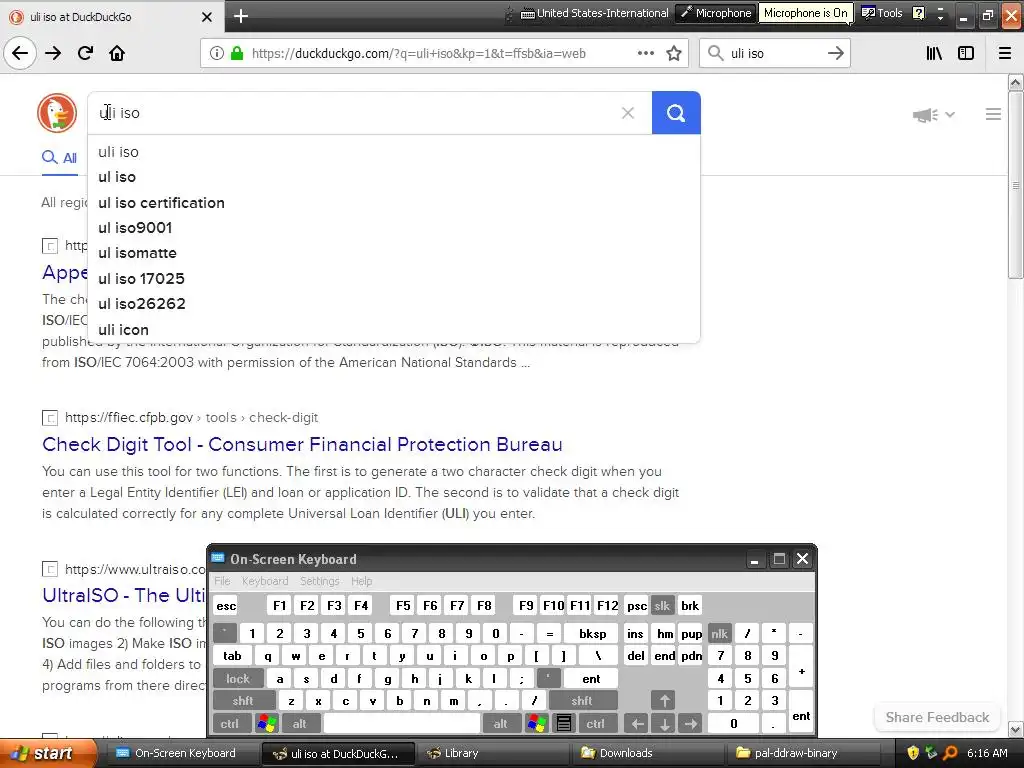Open the page actions three-dot menu
The image size is (1024, 768).
(645, 53)
